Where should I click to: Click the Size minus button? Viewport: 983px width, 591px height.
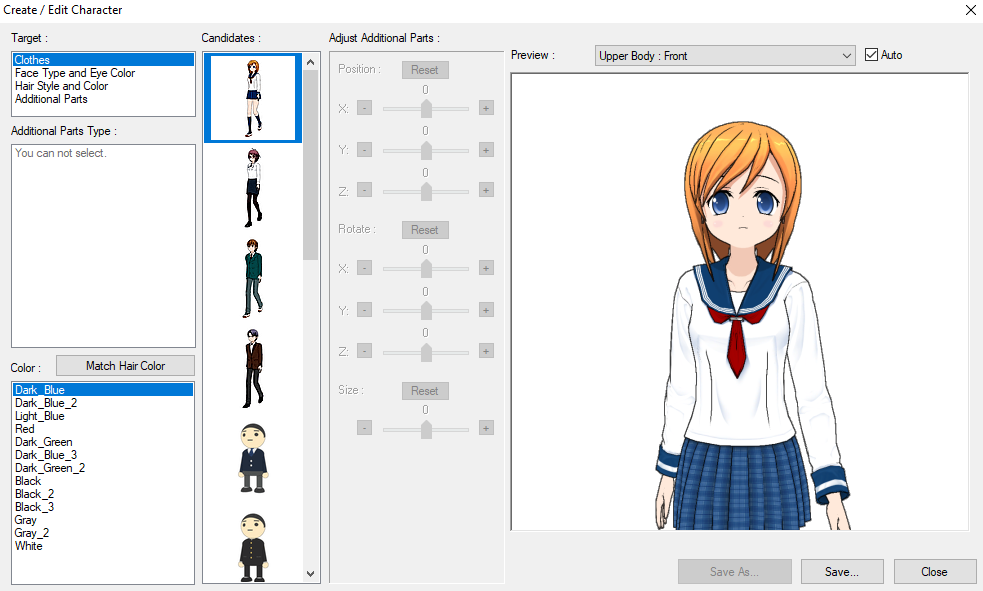(364, 427)
